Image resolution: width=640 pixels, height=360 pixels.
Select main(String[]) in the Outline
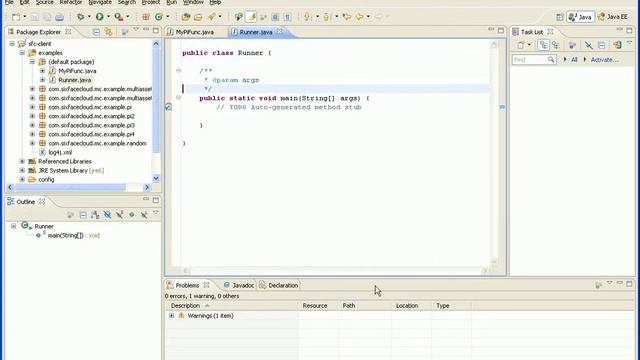tap(65, 236)
